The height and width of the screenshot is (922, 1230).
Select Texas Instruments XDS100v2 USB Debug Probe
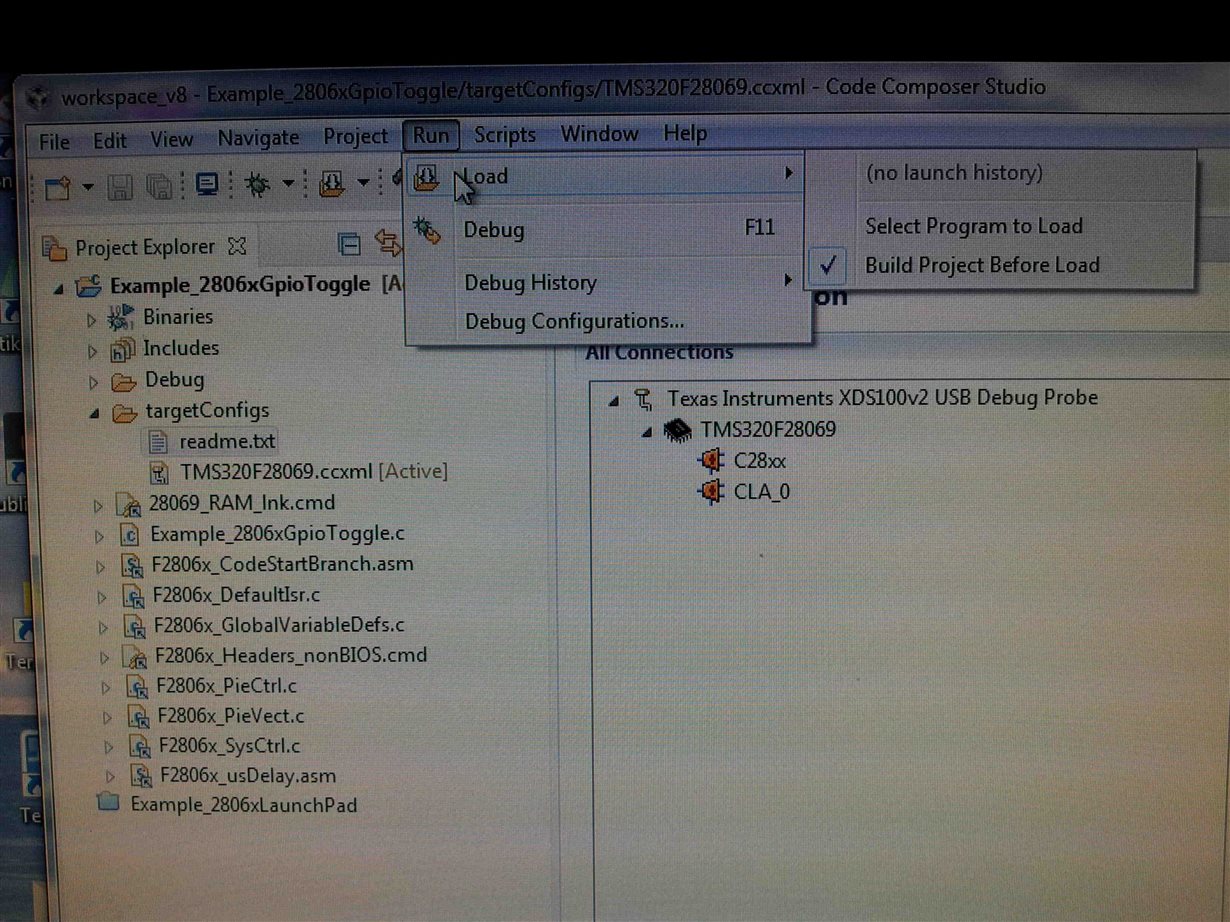pos(883,398)
